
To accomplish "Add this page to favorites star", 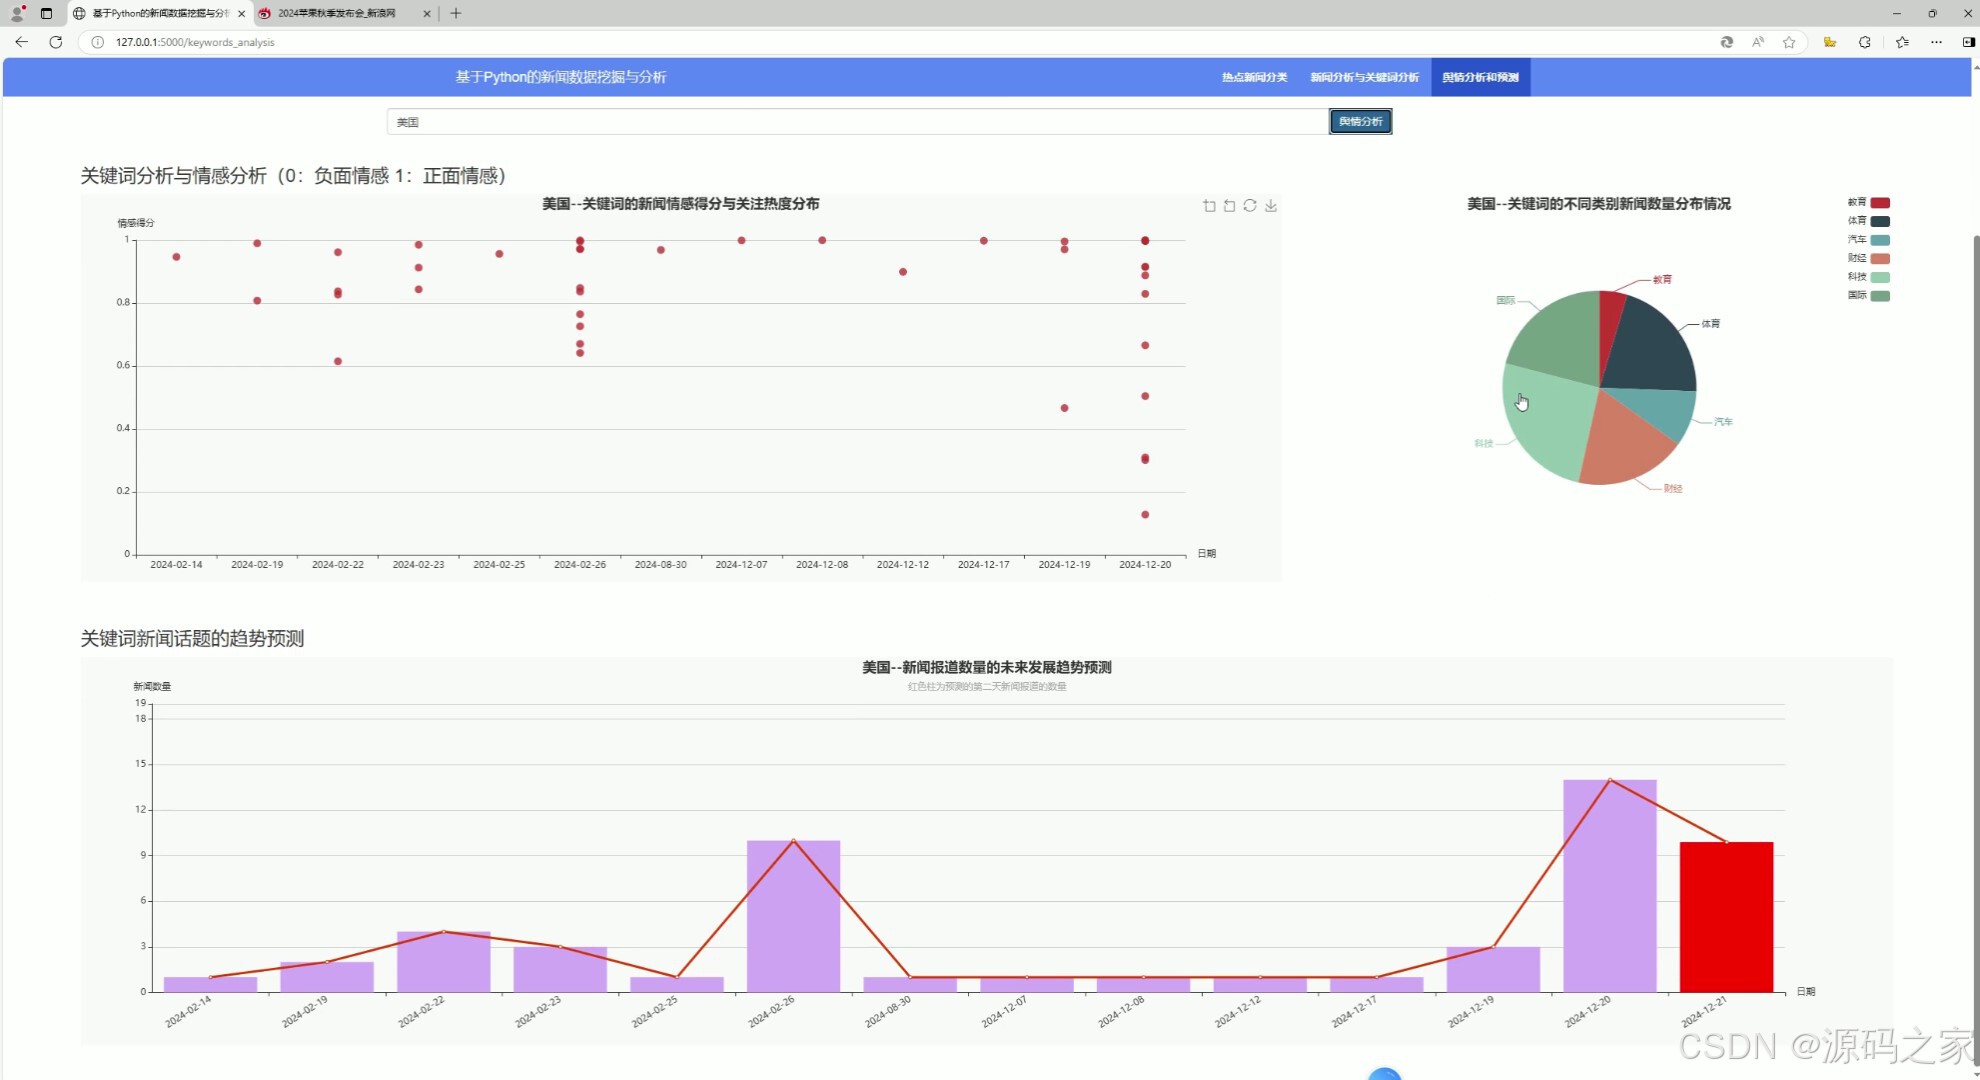I will (1789, 42).
